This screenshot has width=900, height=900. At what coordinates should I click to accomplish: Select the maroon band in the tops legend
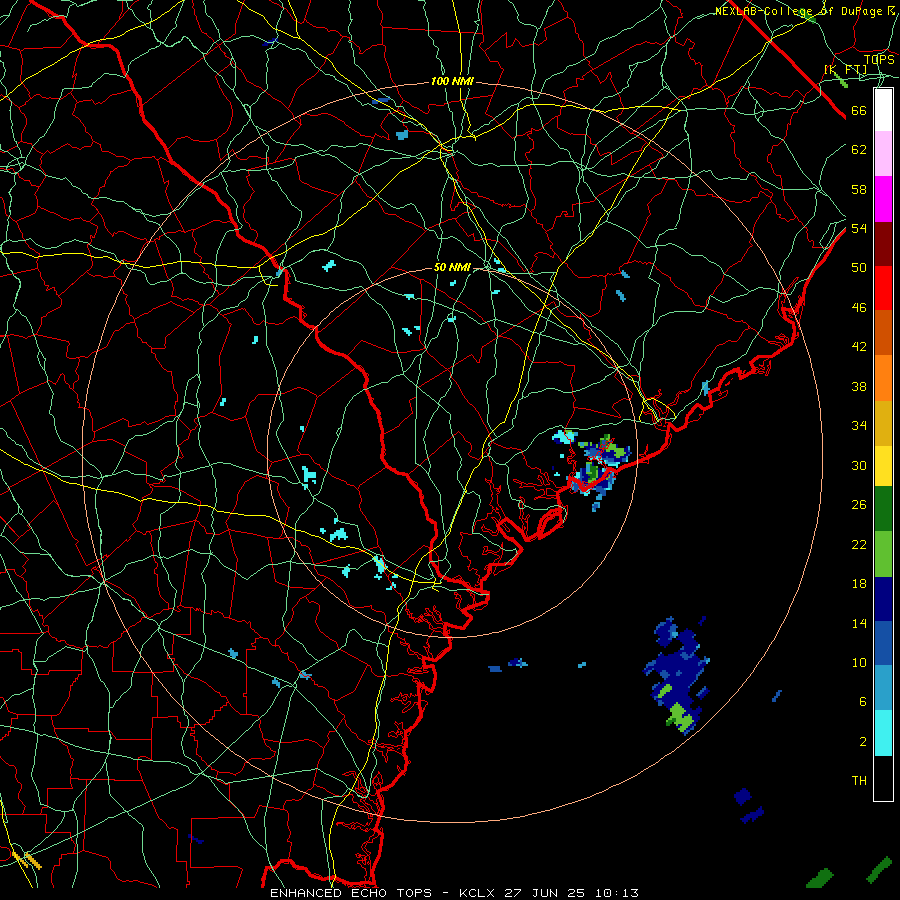tap(883, 244)
